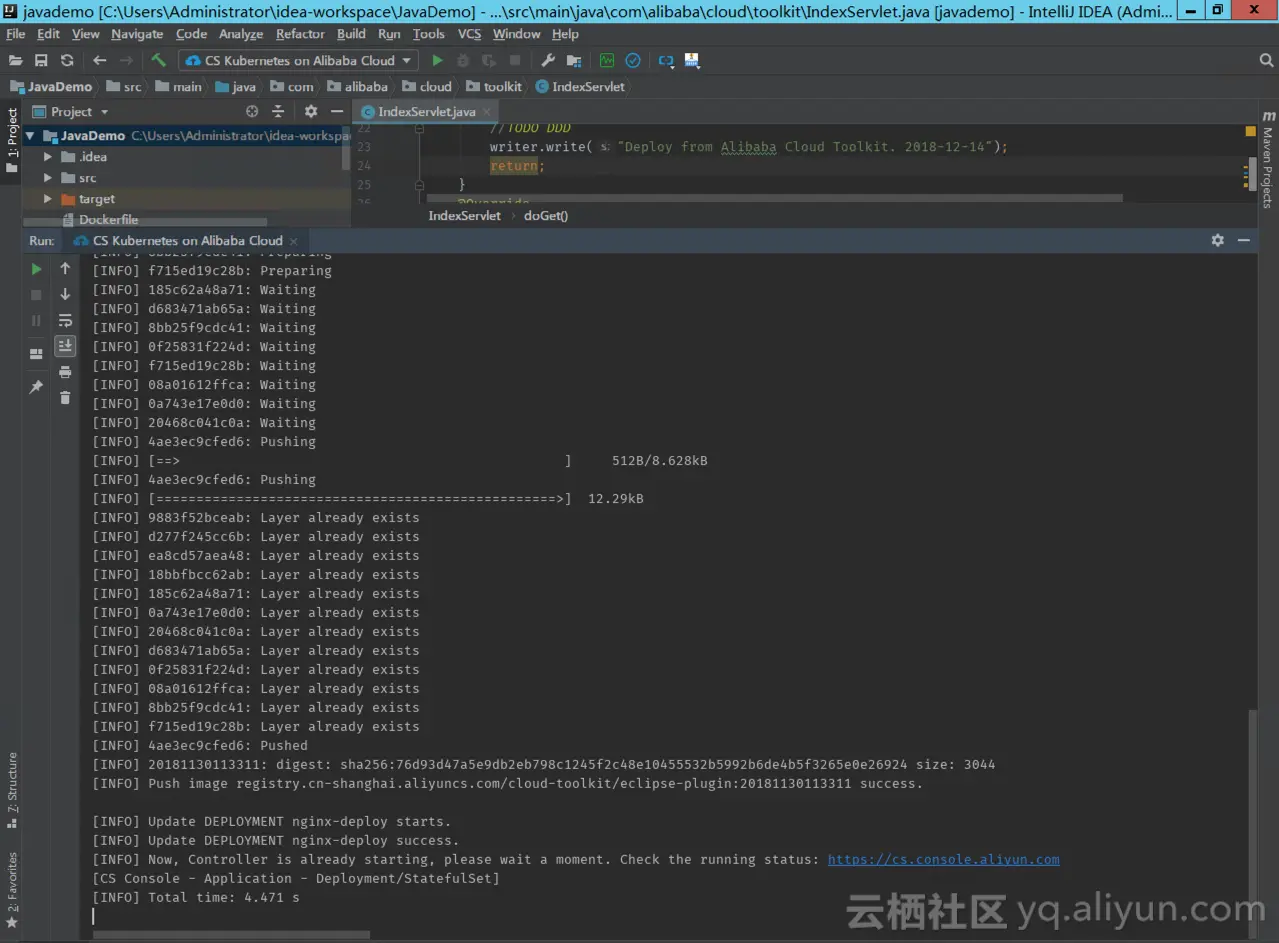Collapse all in the Project panel
Screen dimensions: 1279x943
[x=278, y=112]
